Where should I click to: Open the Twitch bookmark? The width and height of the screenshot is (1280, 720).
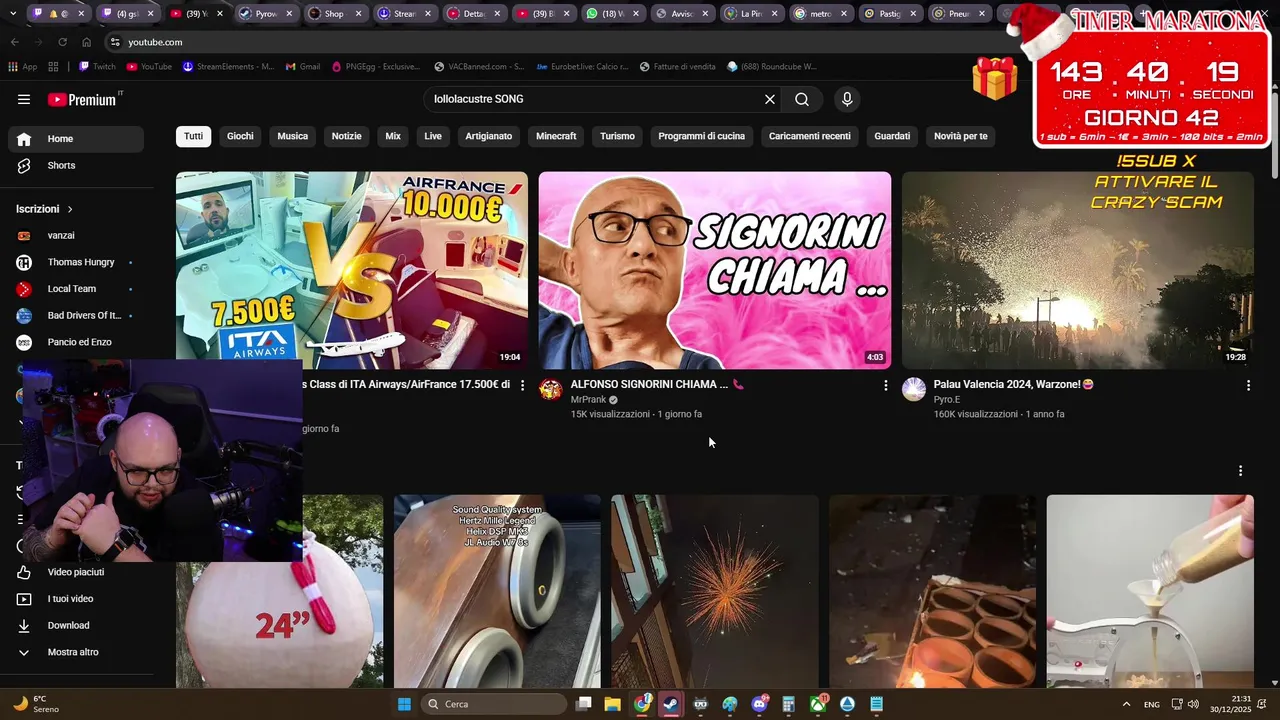tap(96, 67)
